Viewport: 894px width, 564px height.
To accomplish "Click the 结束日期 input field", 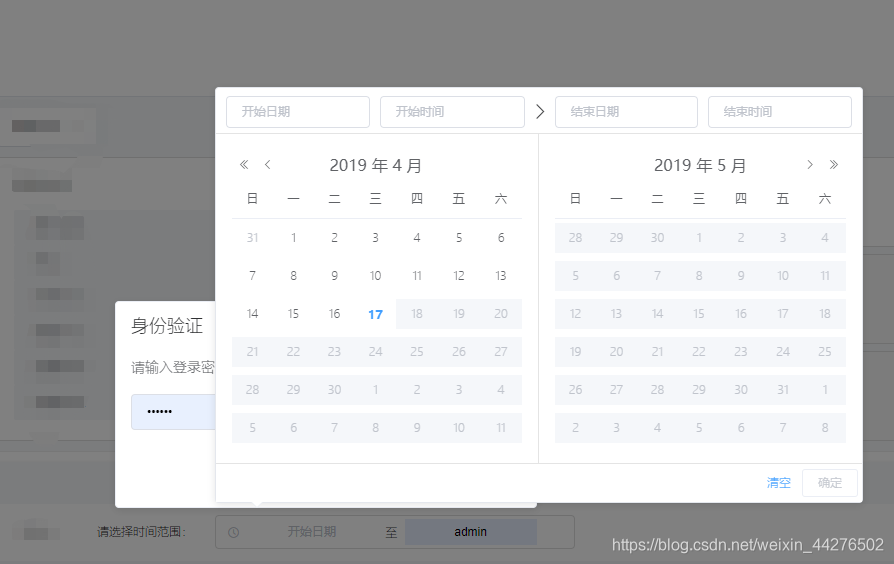I will pos(626,112).
